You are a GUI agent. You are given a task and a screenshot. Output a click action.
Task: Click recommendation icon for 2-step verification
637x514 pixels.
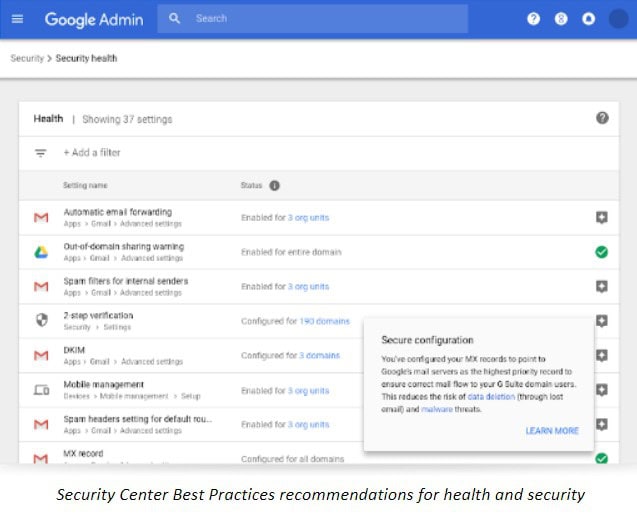(602, 321)
